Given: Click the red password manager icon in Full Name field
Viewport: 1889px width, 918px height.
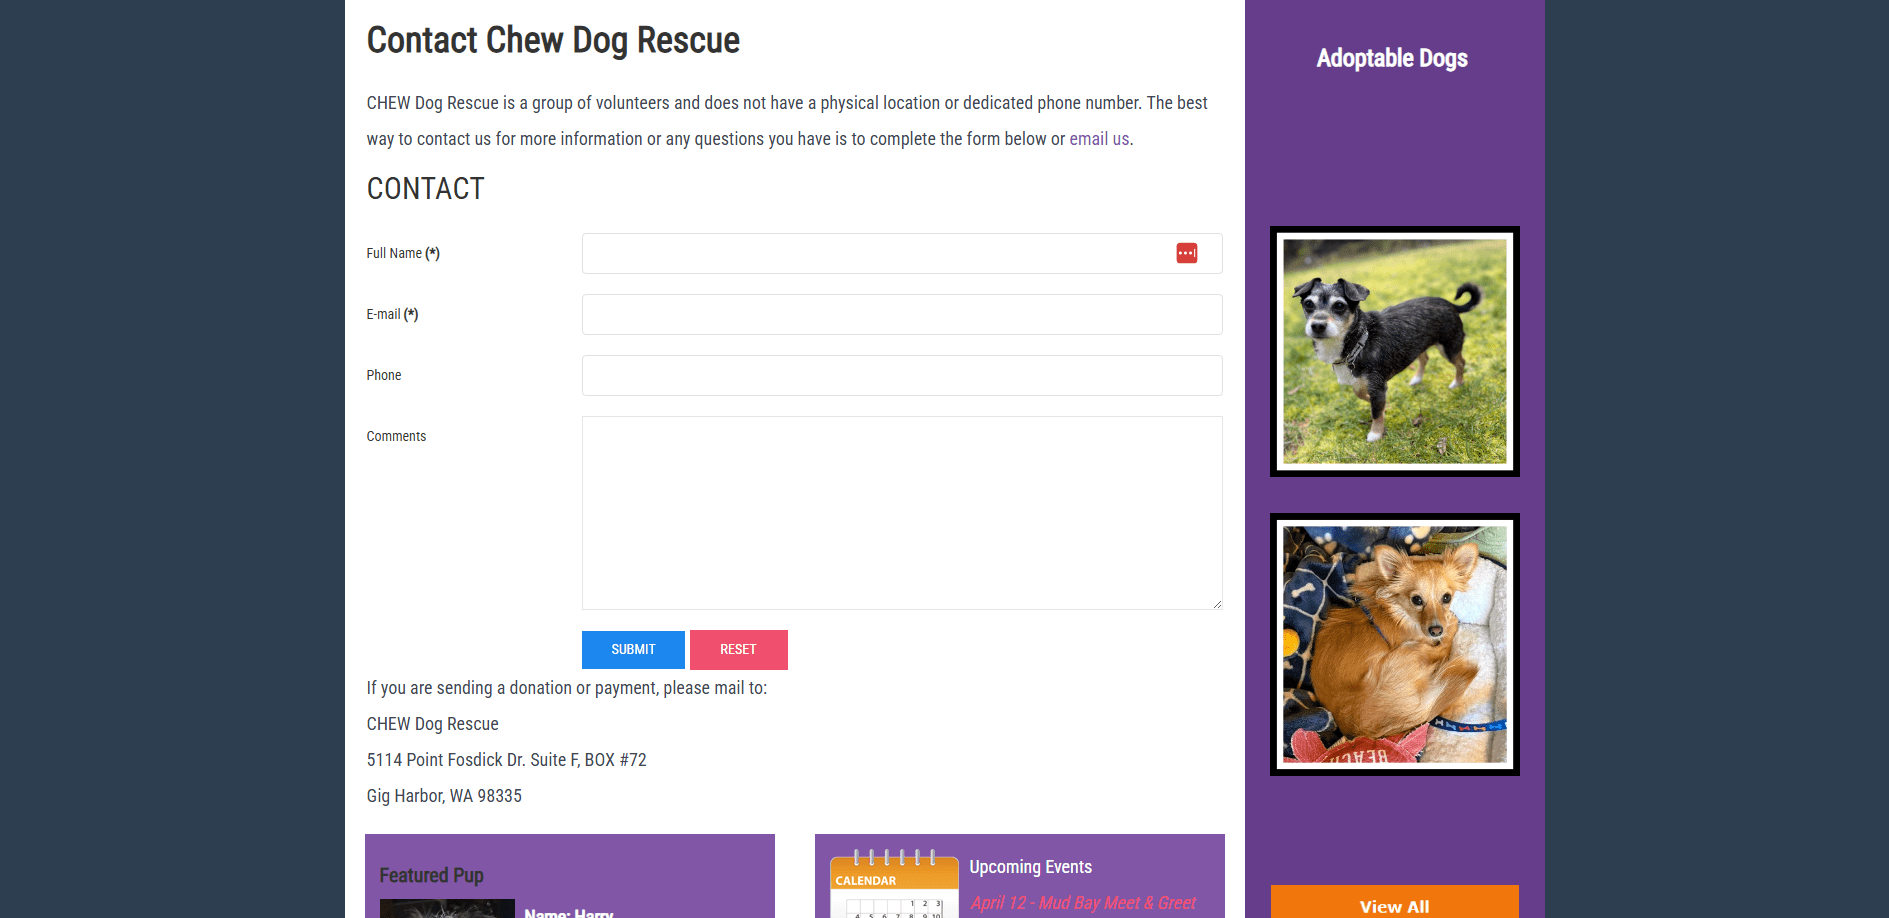Looking at the screenshot, I should point(1187,253).
